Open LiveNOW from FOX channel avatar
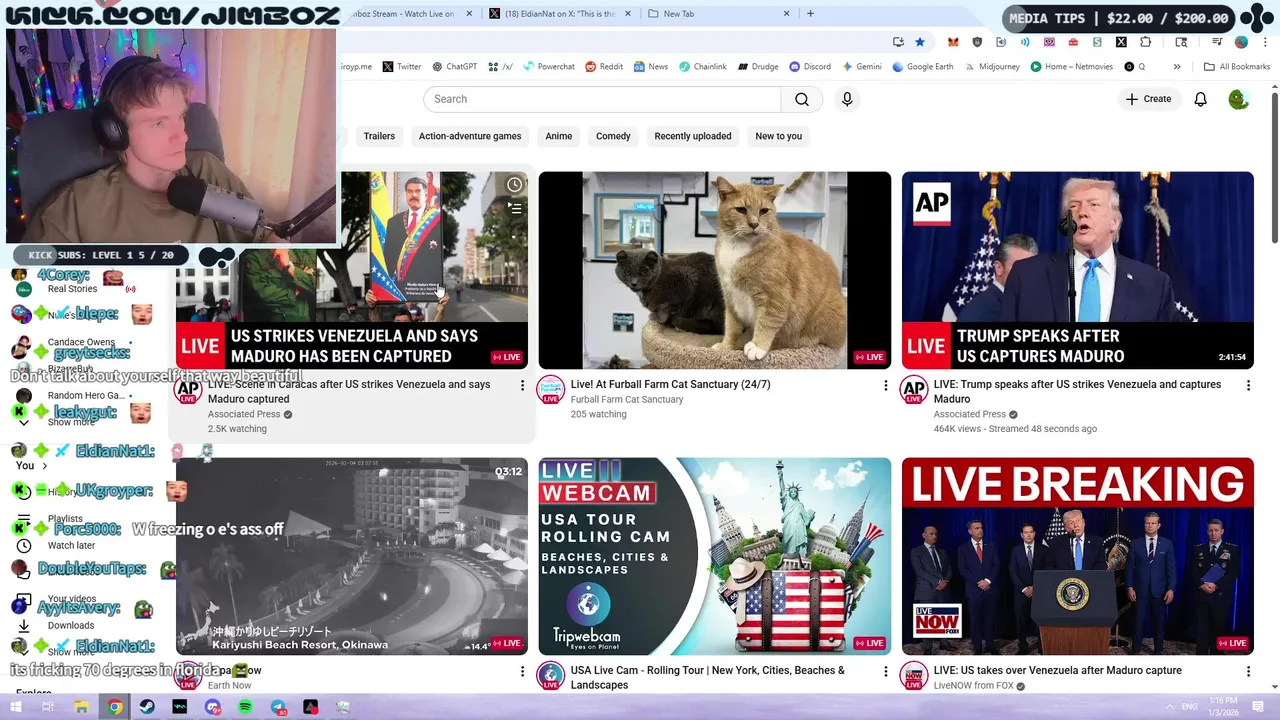The image size is (1280, 720). tap(914, 677)
